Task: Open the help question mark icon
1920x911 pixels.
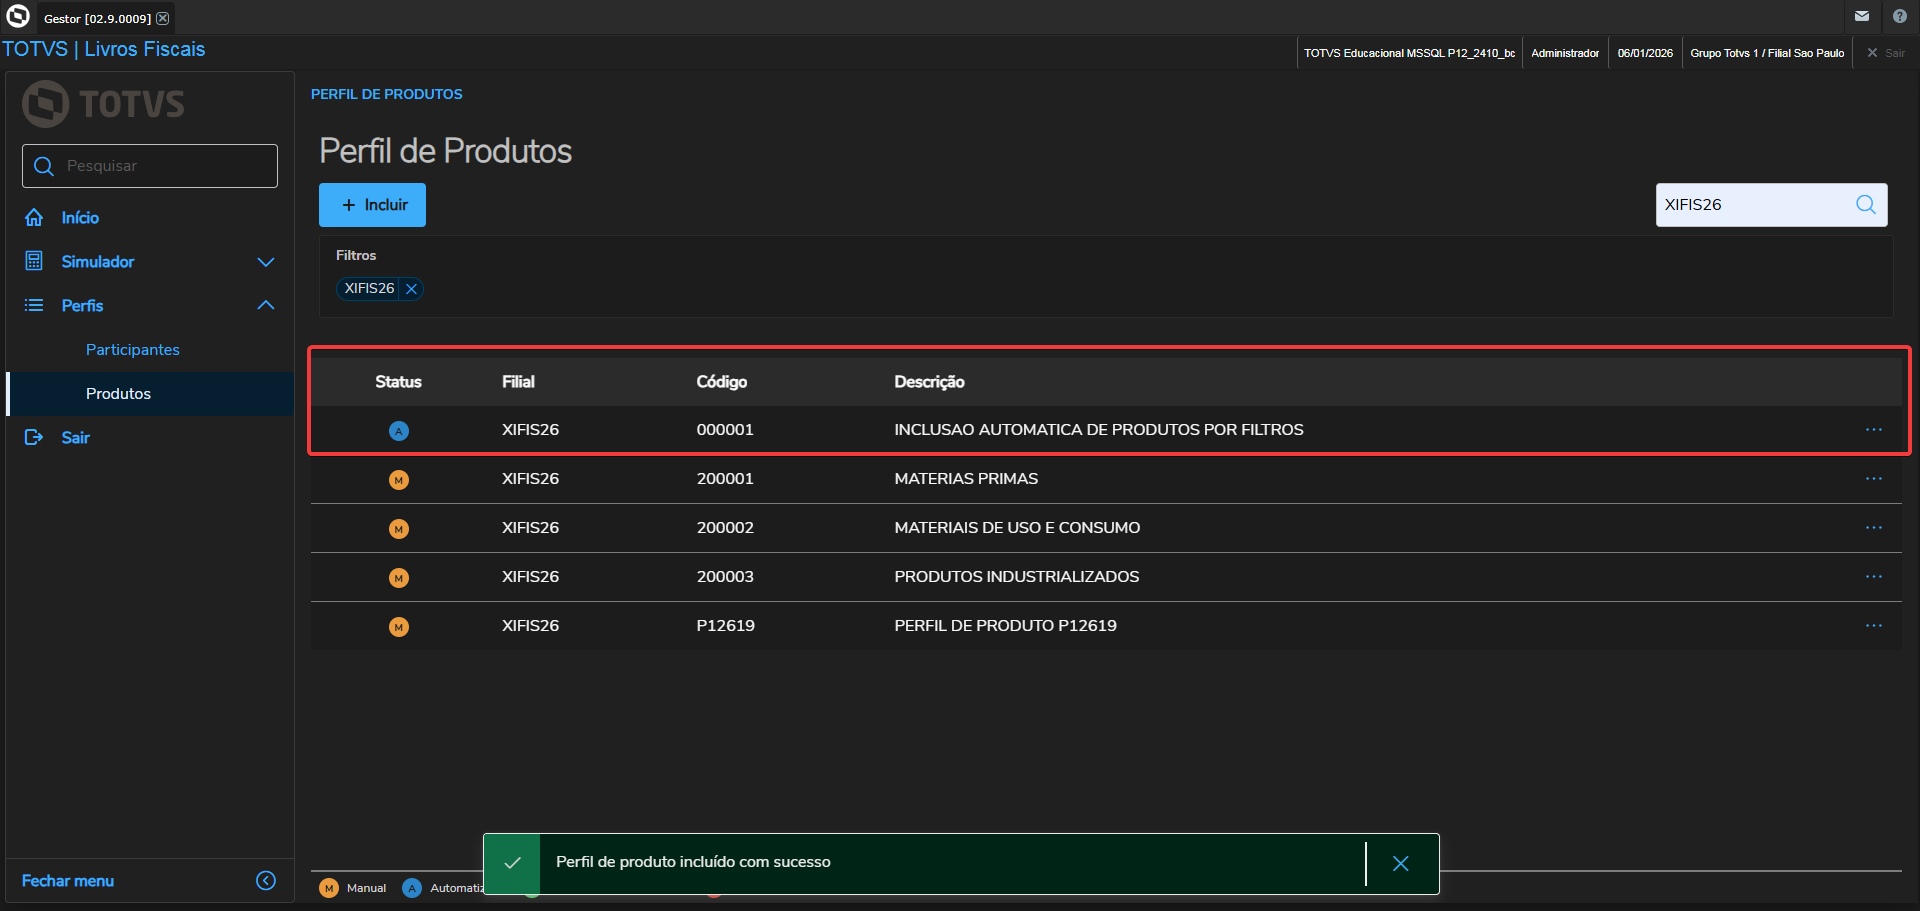Action: pyautogui.click(x=1899, y=17)
